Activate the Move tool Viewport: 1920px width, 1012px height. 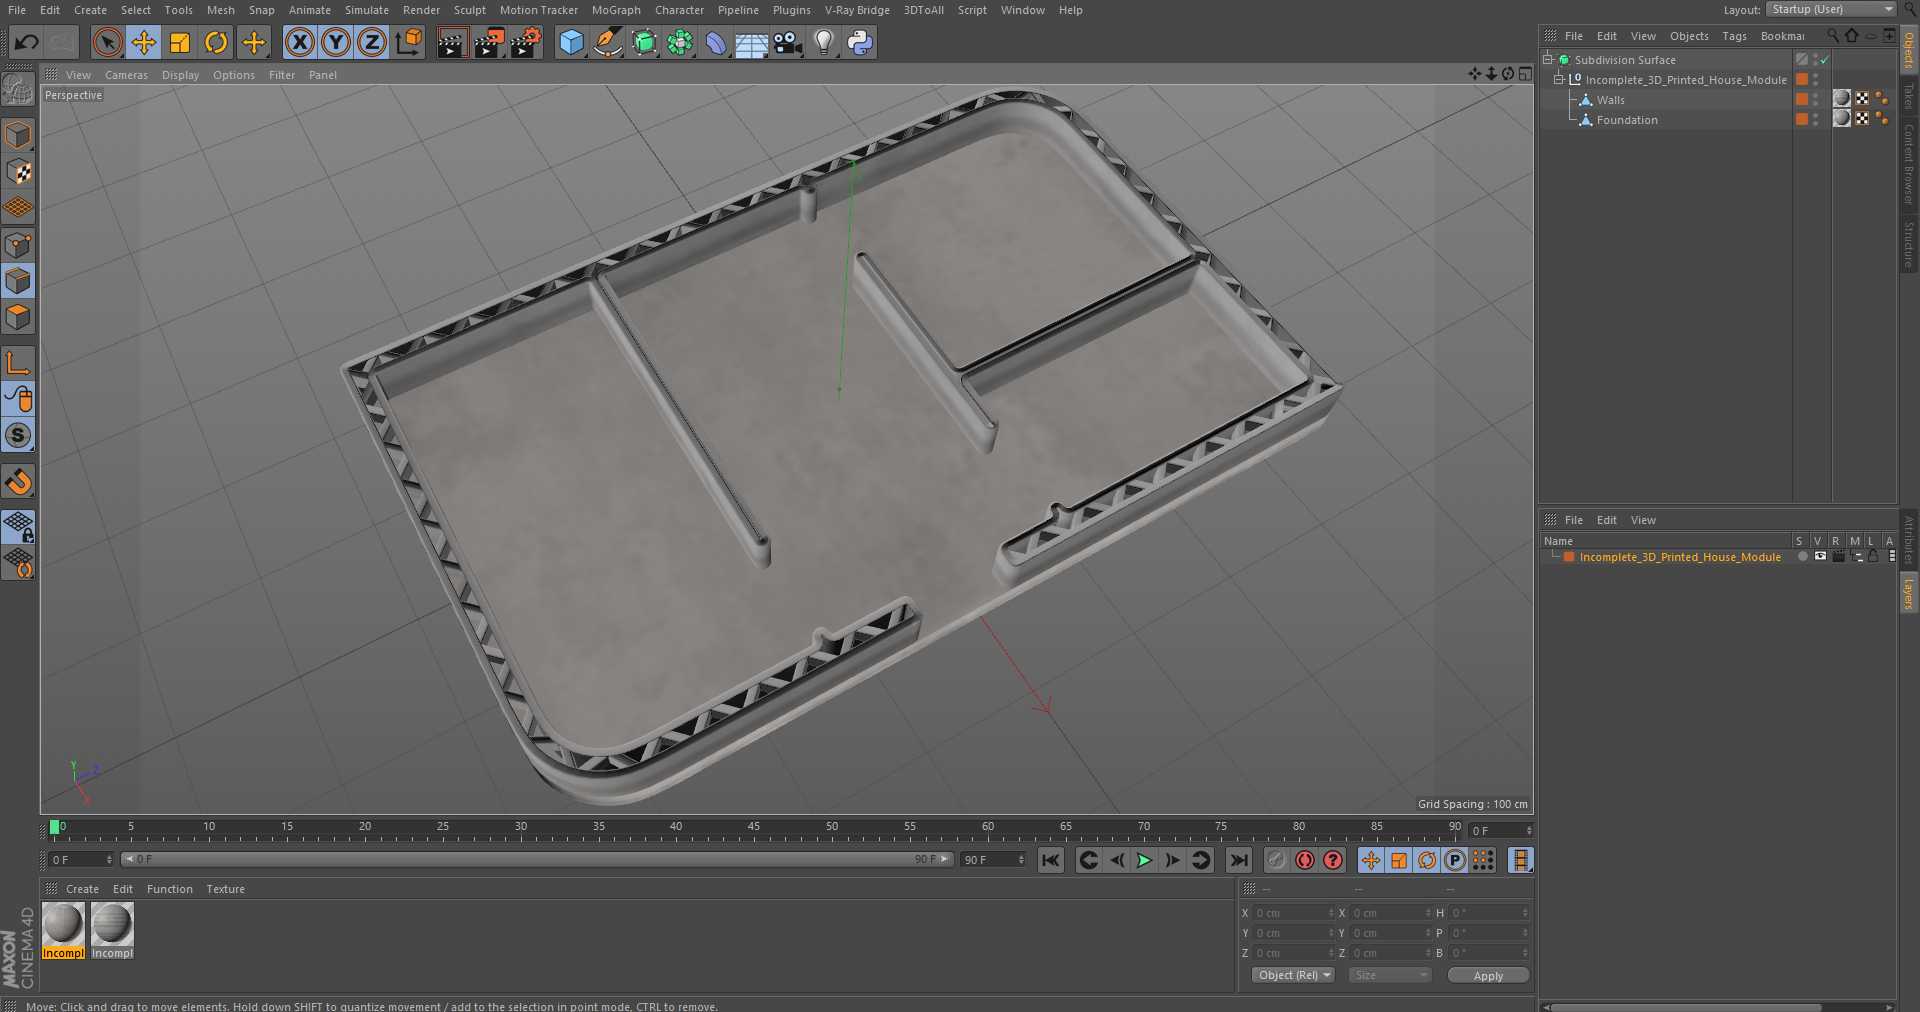click(143, 42)
